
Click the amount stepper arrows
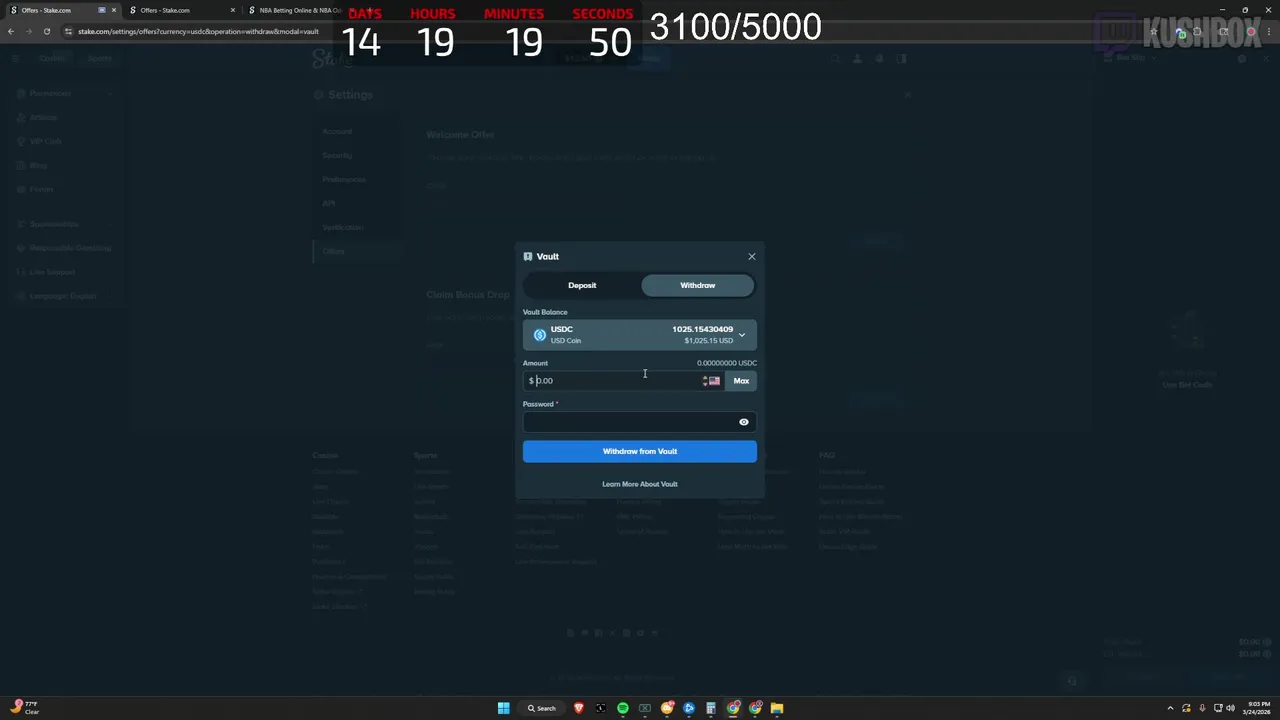click(x=705, y=381)
